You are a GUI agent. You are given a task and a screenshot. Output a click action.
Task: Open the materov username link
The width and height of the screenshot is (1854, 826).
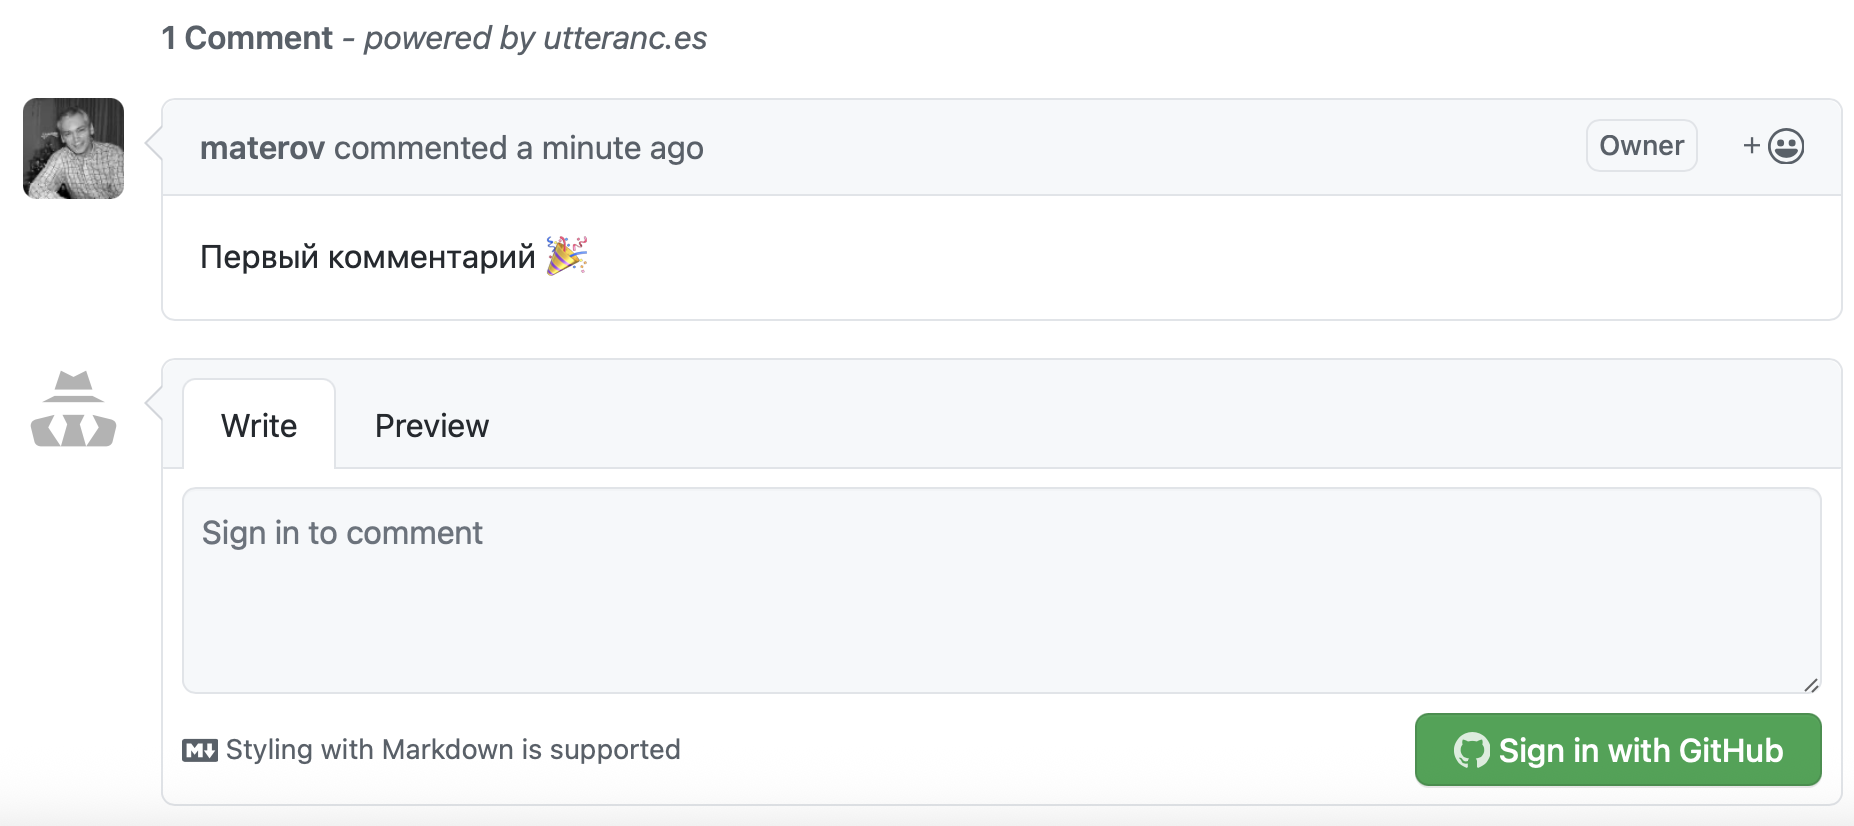click(262, 148)
